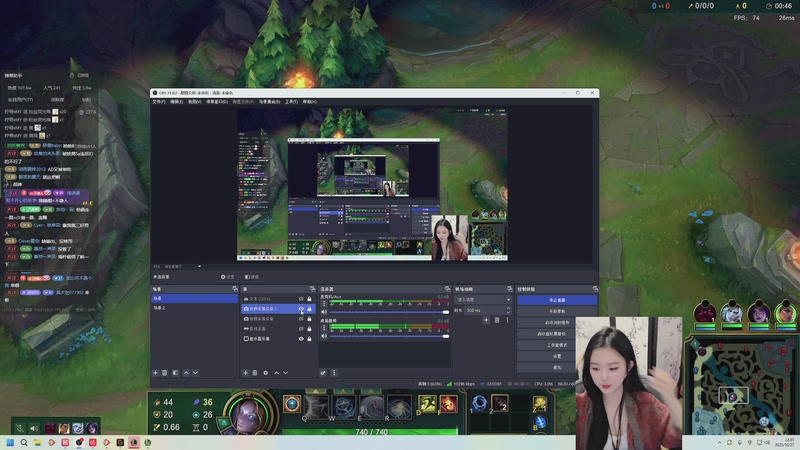Pop out the Controls dock
Image resolution: width=800 pixels, height=450 pixels.
595,289
